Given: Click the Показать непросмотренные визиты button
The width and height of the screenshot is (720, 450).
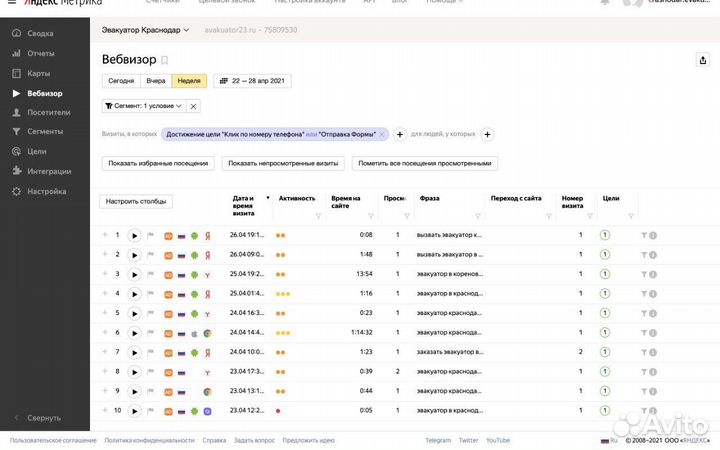Looking at the screenshot, I should click(x=283, y=163).
